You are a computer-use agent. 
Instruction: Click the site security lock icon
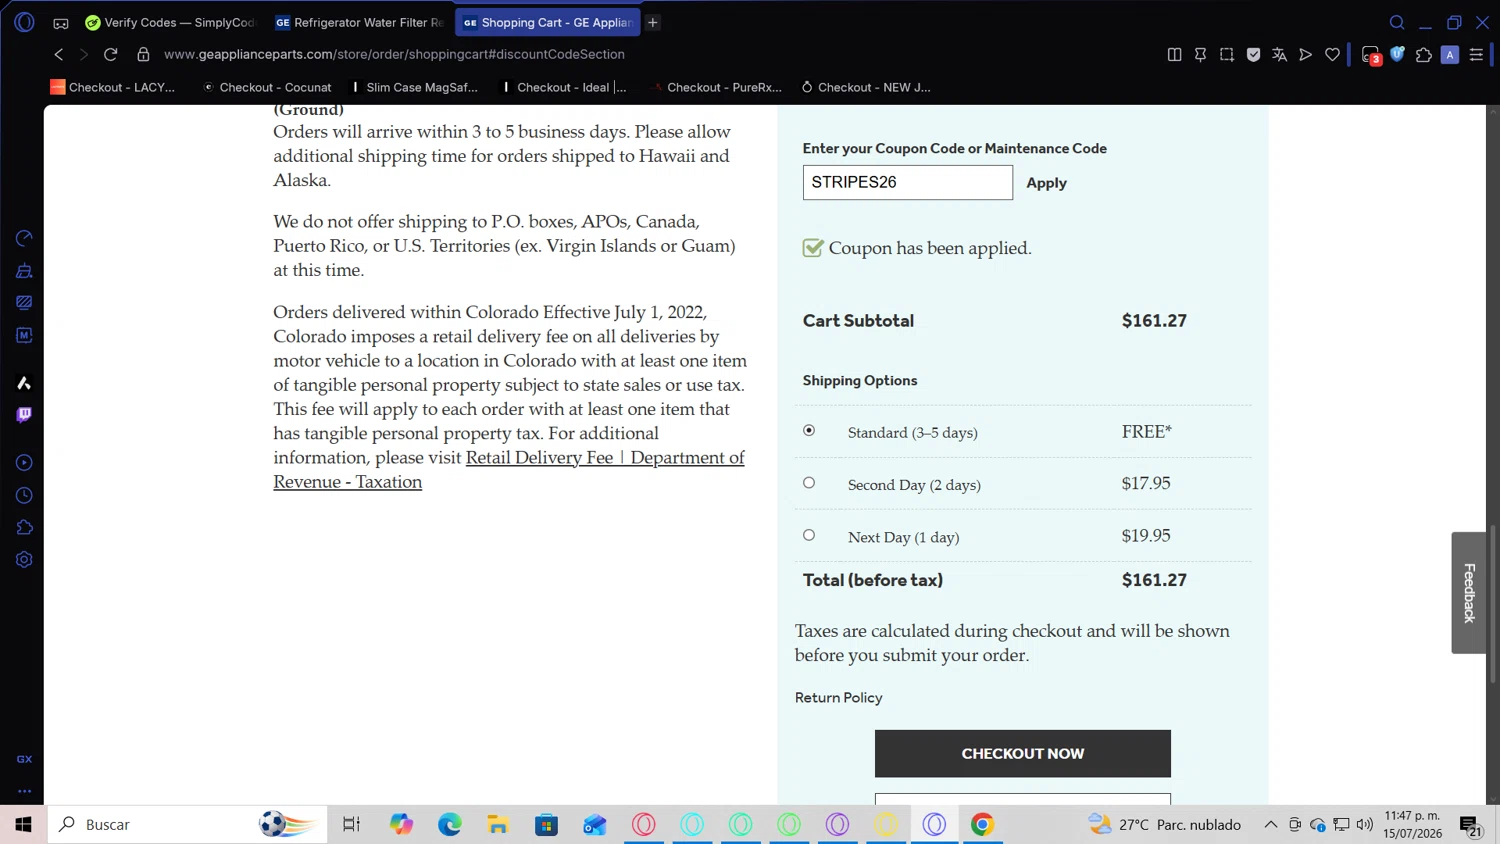[143, 54]
